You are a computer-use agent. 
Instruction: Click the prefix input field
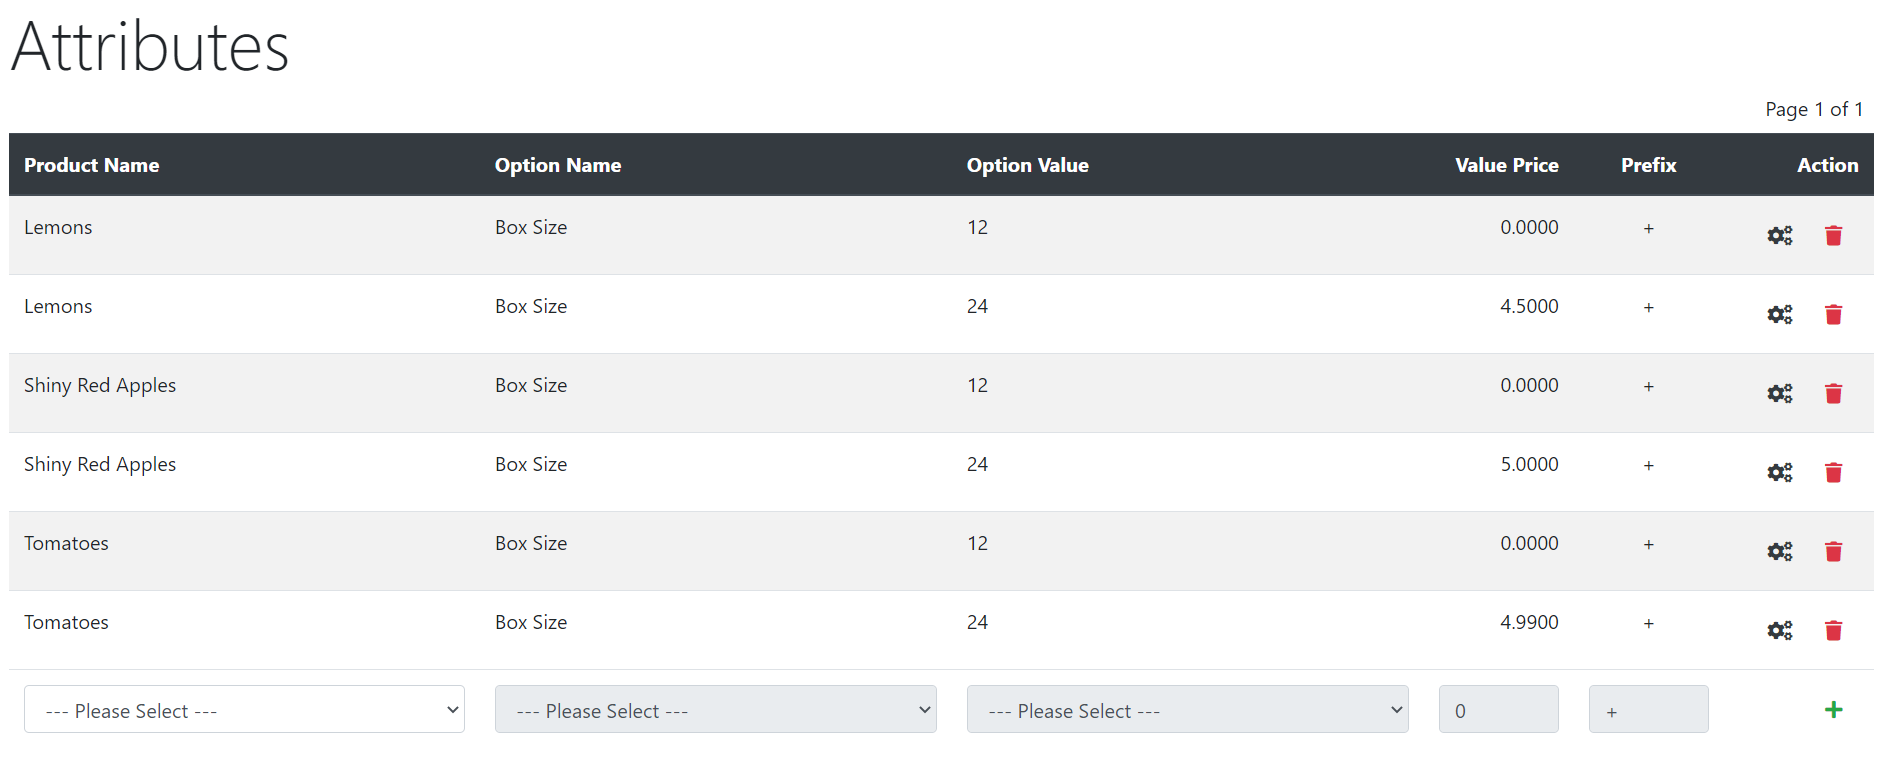point(1648,709)
